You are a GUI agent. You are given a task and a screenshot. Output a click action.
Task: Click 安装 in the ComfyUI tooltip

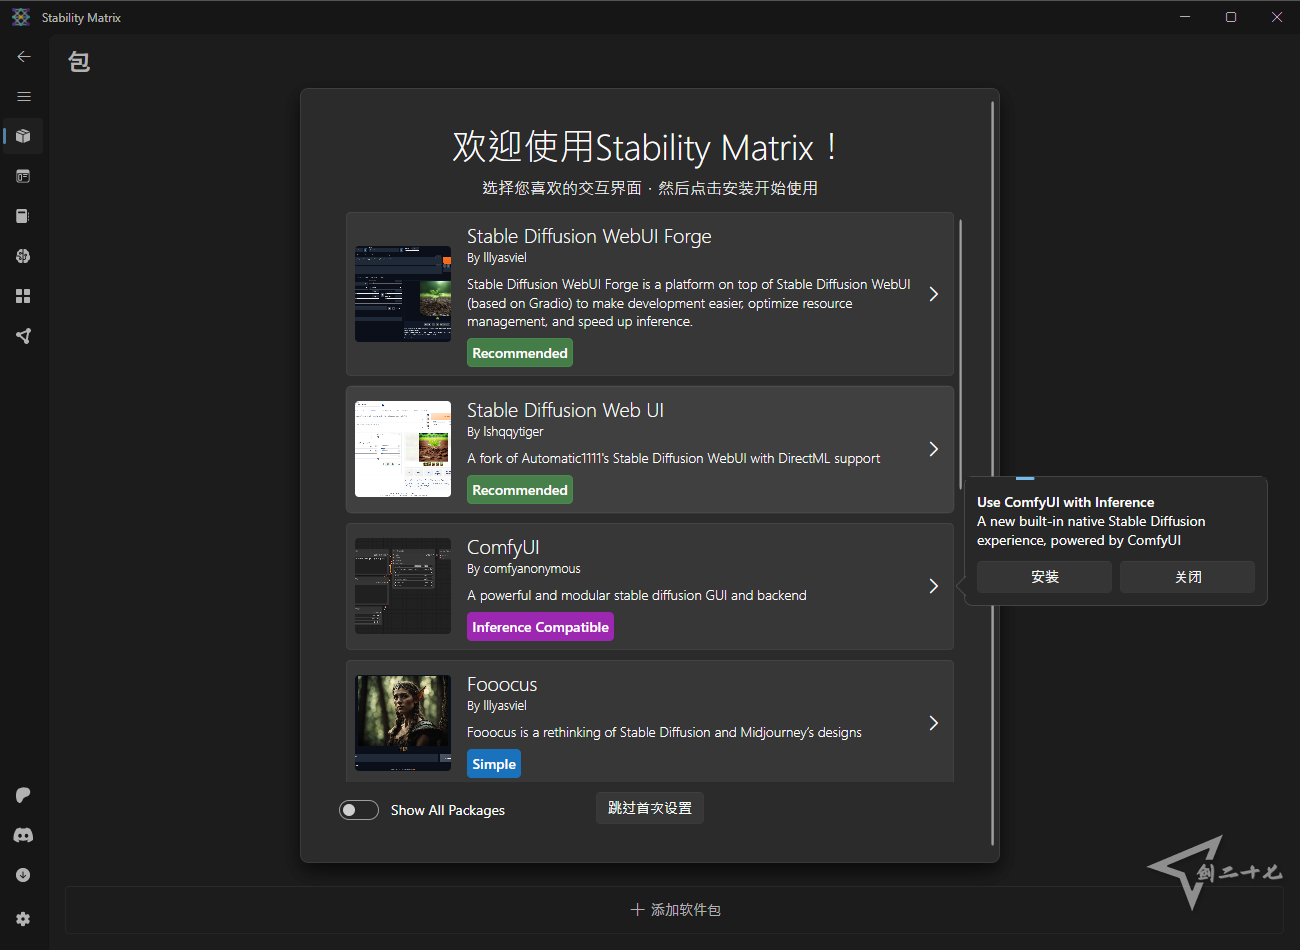(1044, 577)
